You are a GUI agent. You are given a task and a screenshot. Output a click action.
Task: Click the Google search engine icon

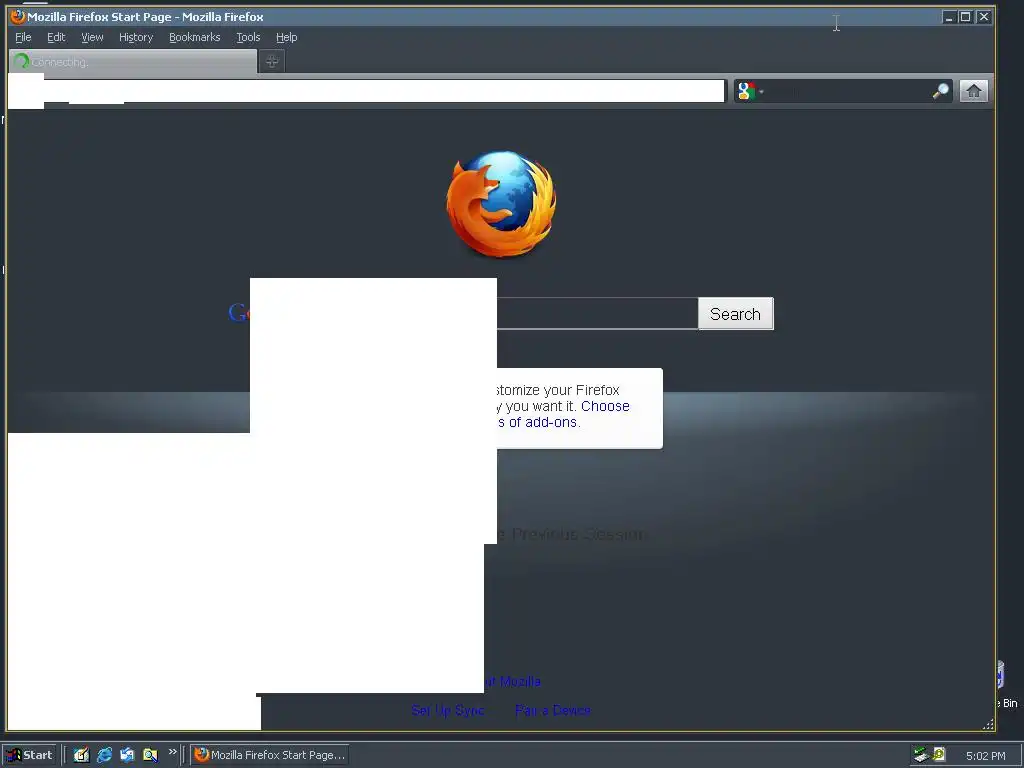746,91
